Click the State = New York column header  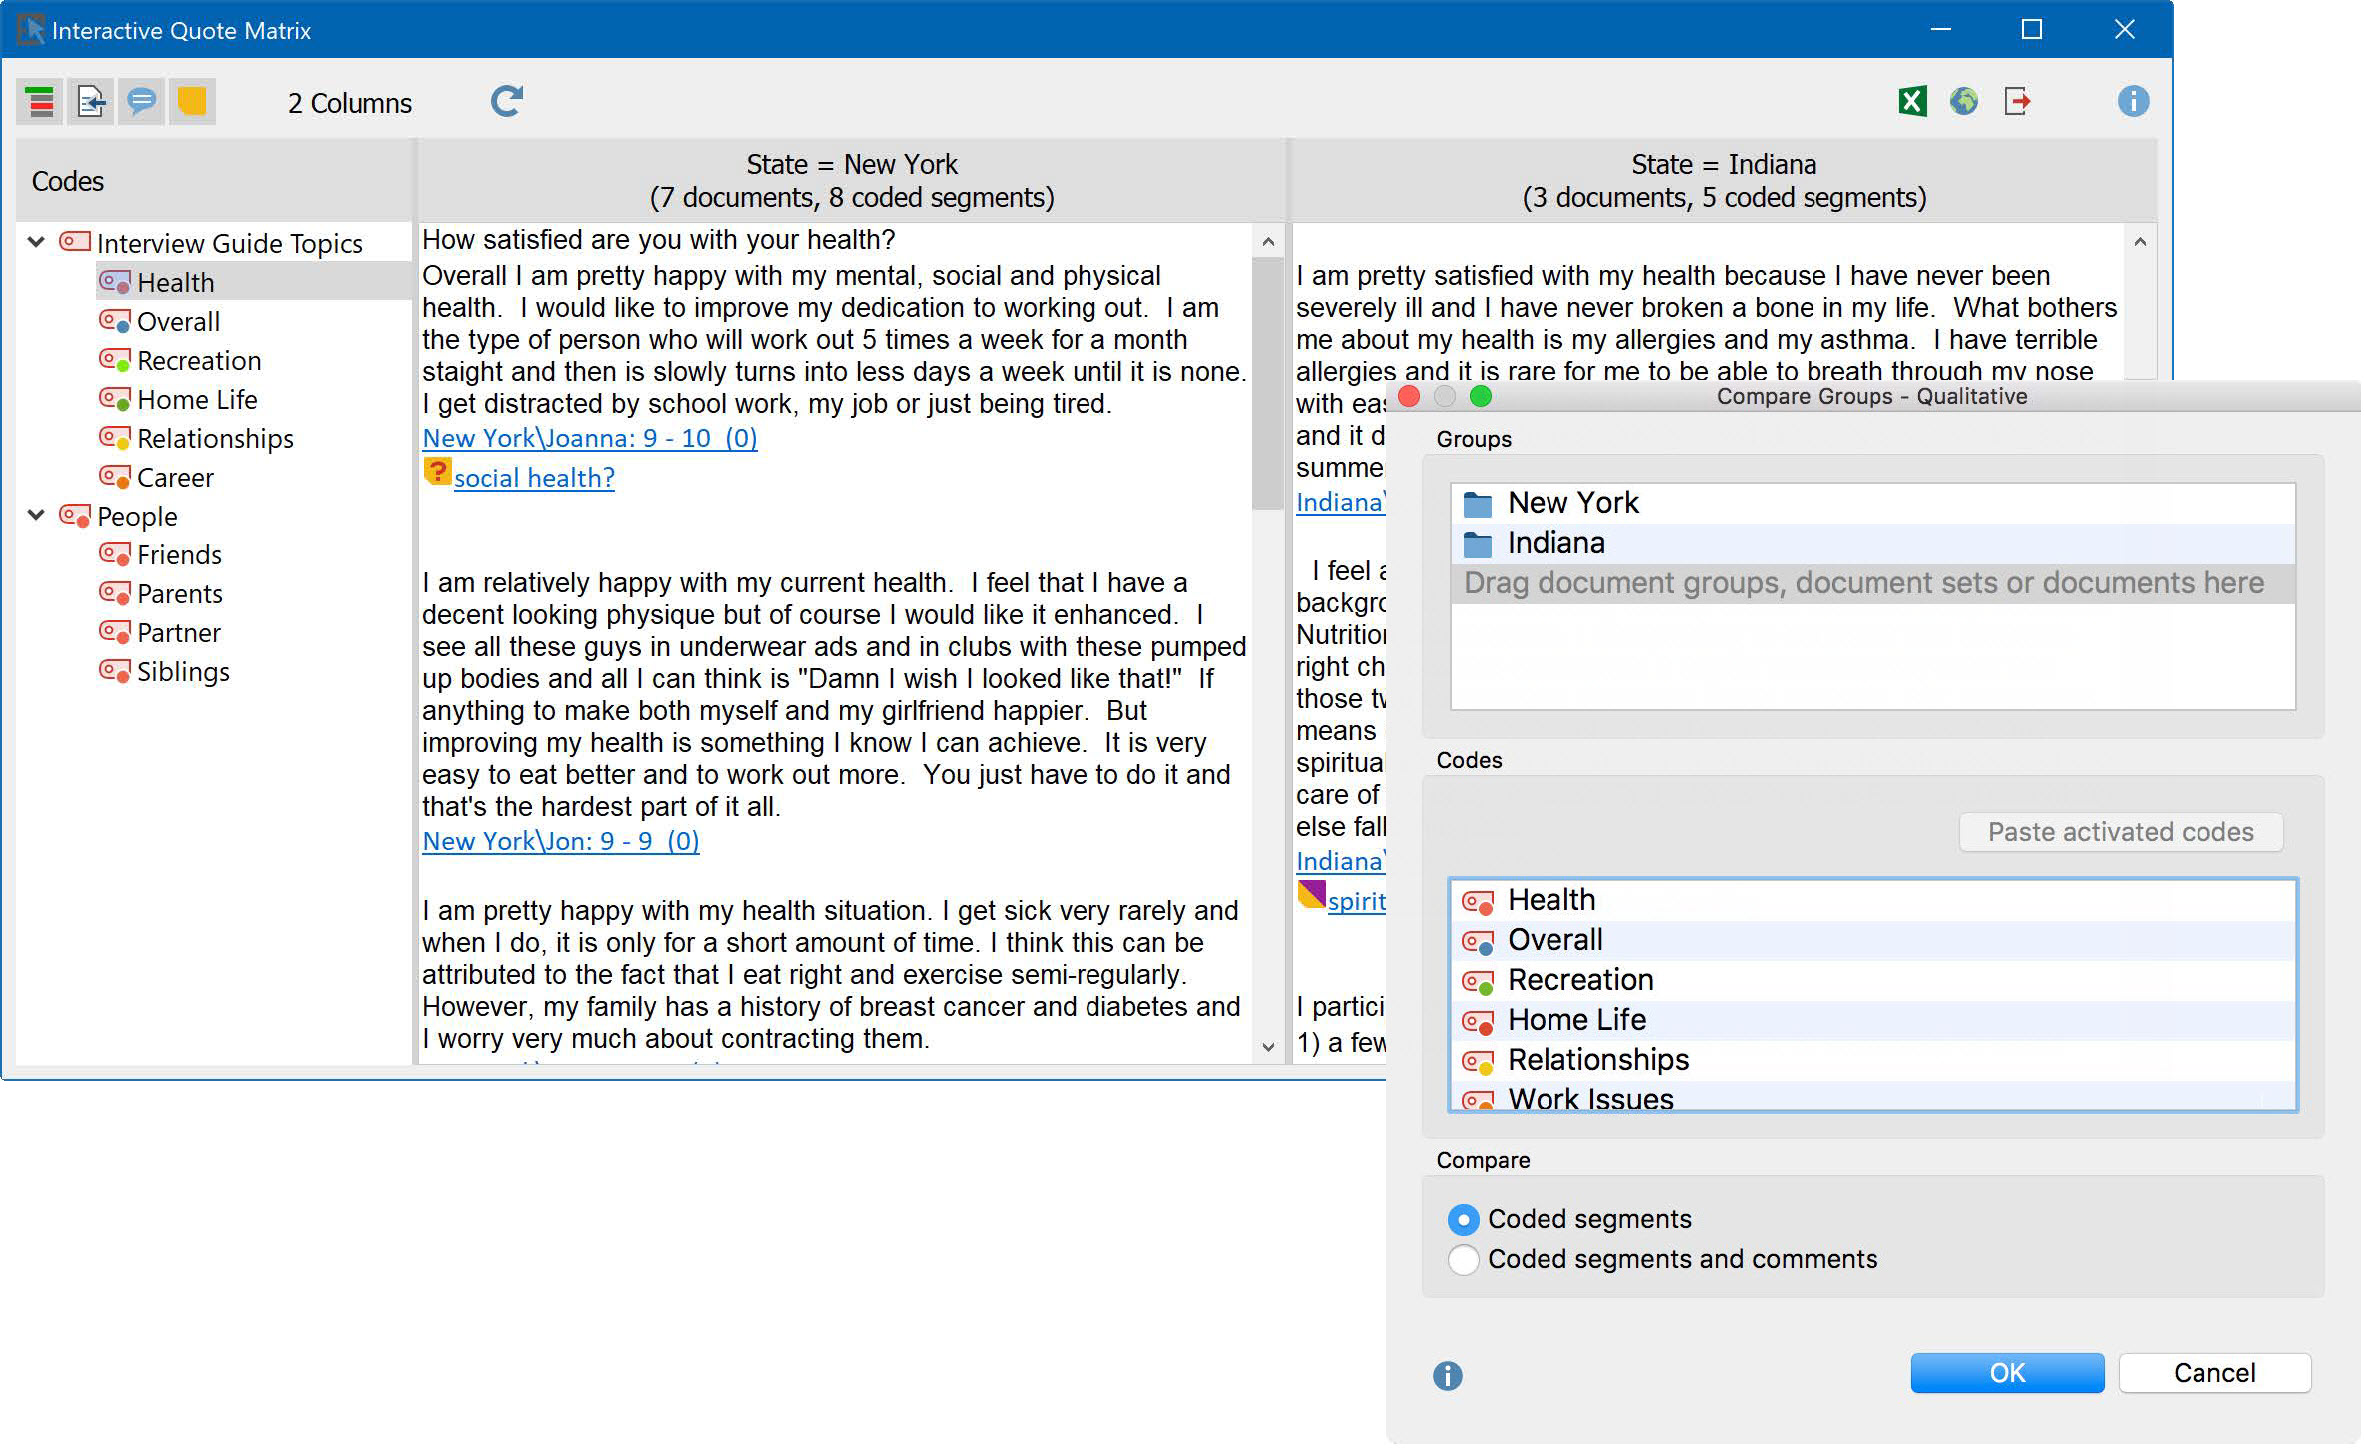[x=852, y=181]
